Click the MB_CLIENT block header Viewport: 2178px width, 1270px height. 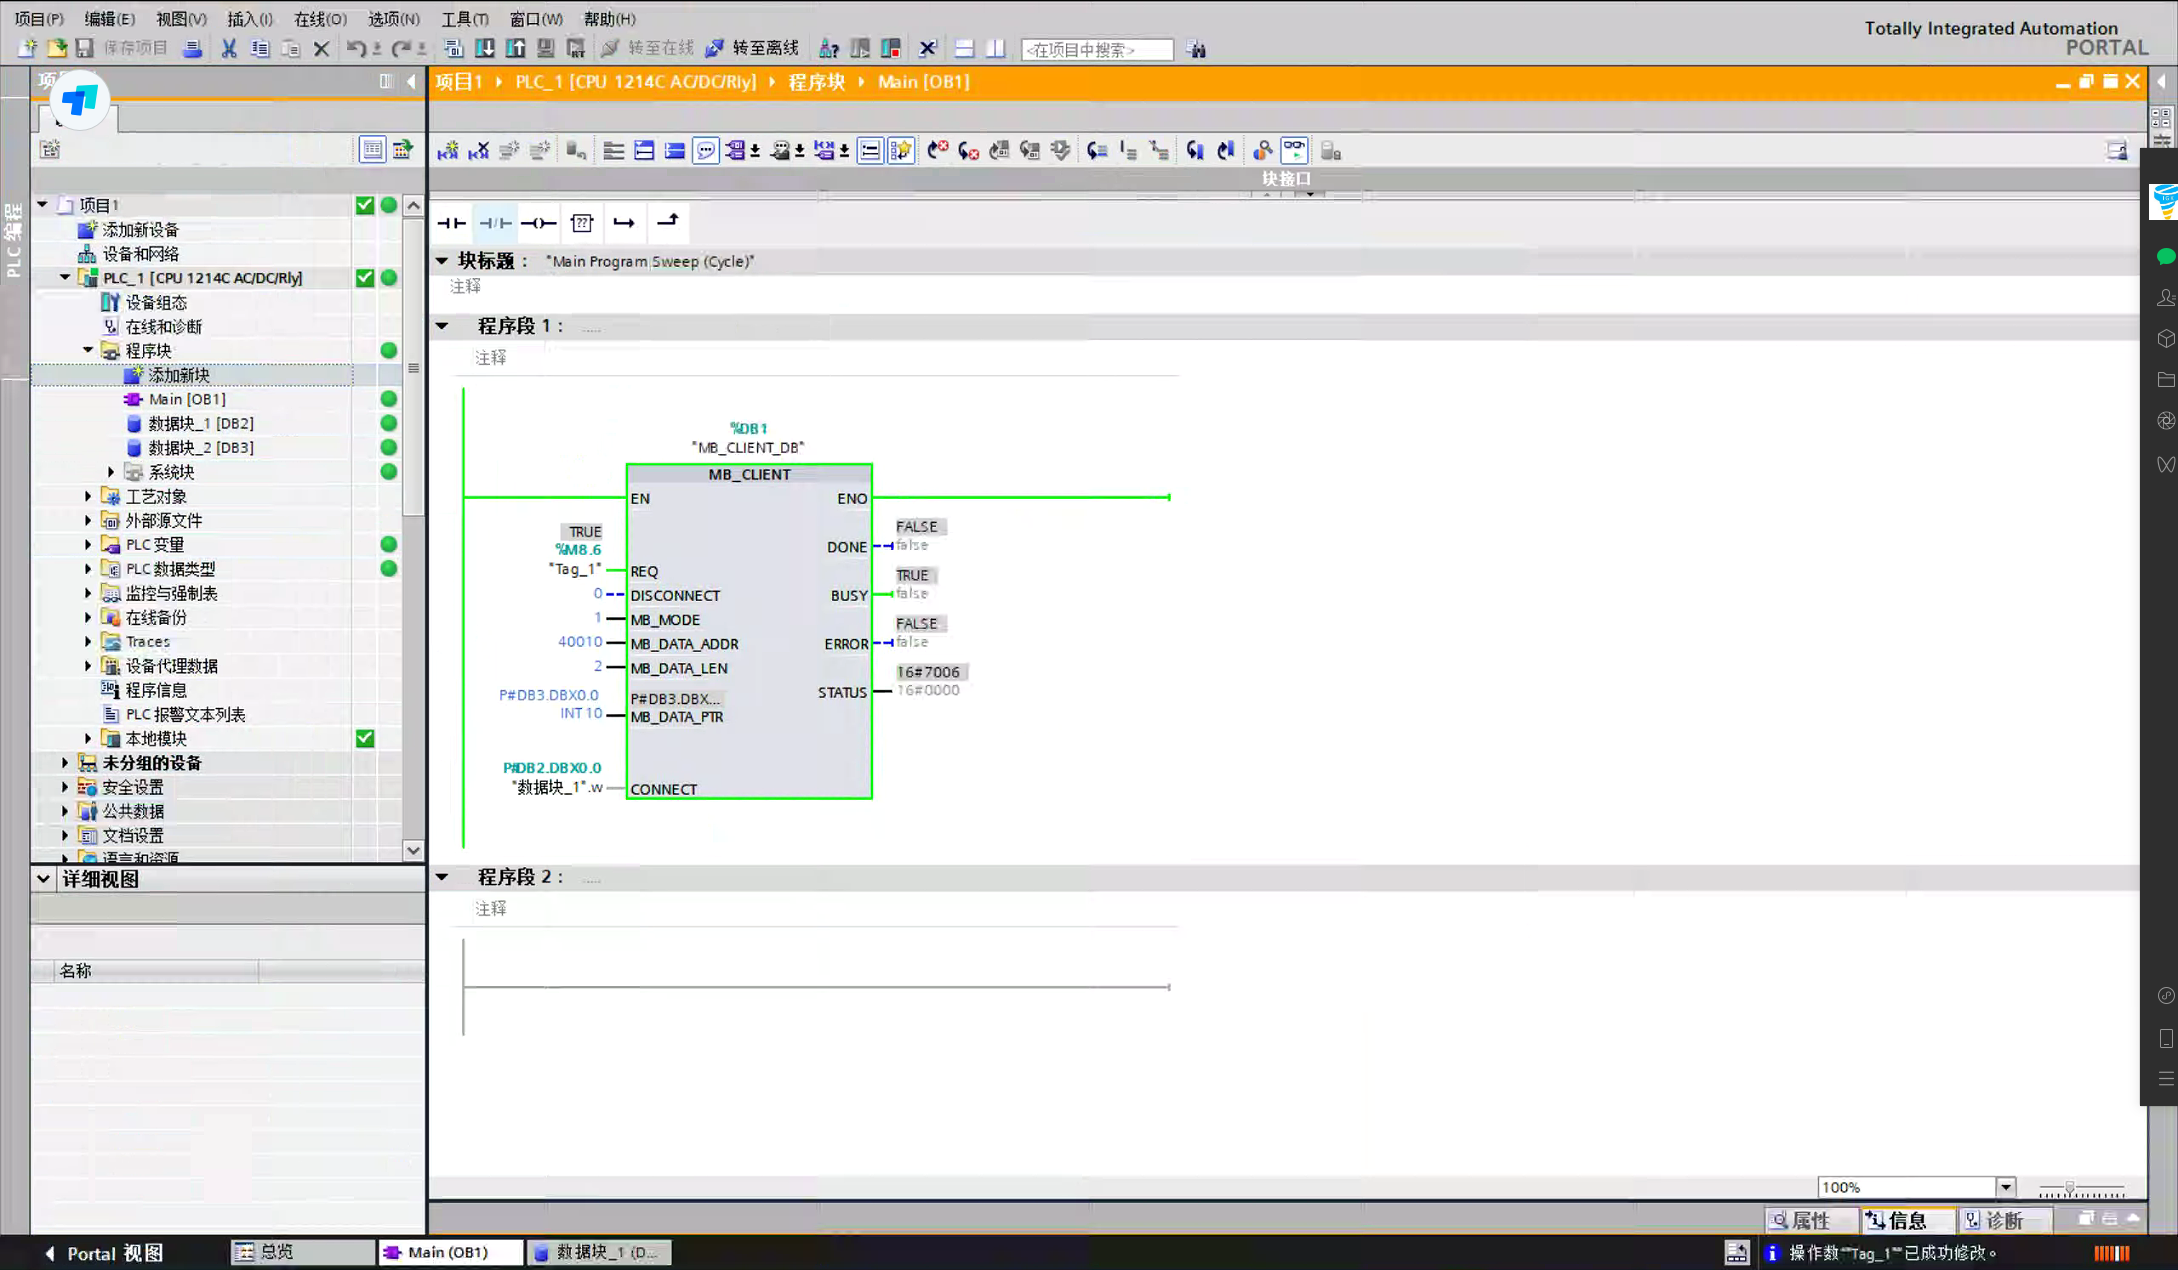[x=749, y=475]
